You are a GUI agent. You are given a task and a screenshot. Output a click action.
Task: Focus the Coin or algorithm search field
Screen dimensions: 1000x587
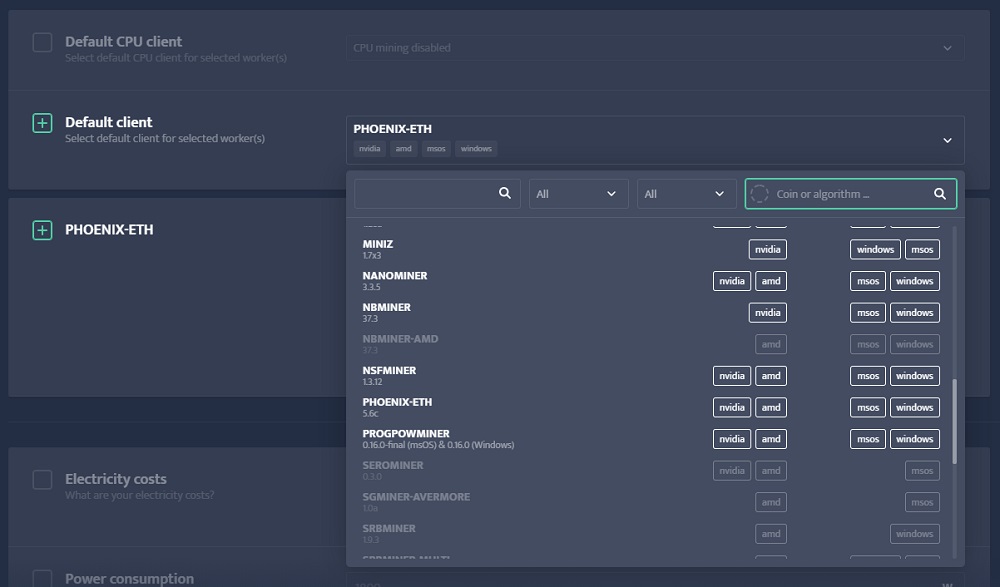point(851,194)
